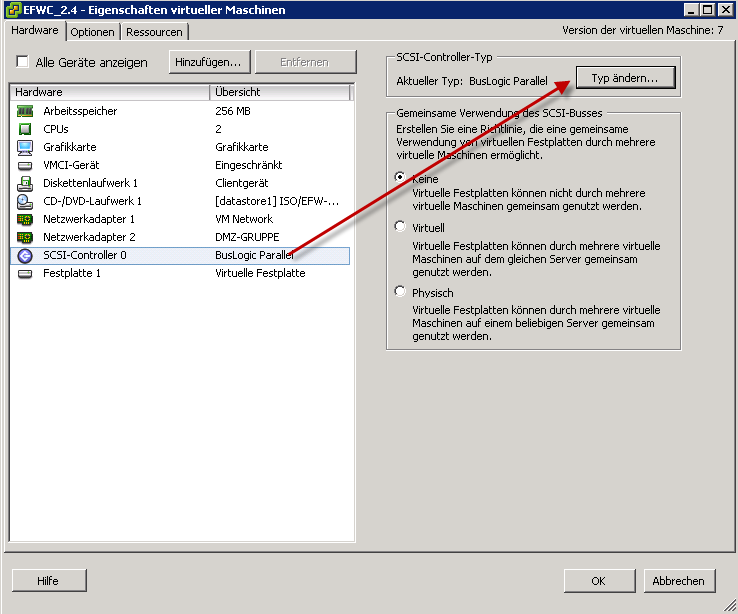738x614 pixels.
Task: Click the Abbrechen button
Action: (678, 580)
